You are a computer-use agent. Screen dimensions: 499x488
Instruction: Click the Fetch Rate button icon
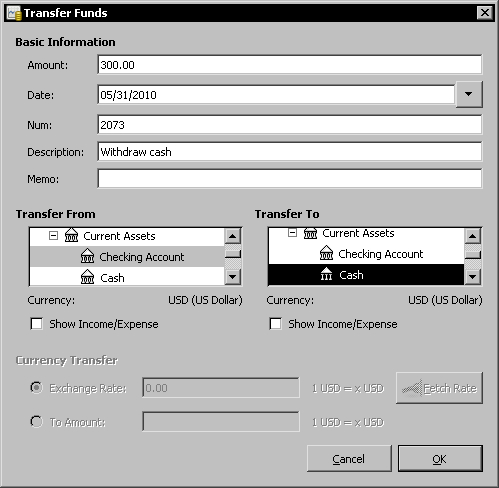pyautogui.click(x=412, y=388)
